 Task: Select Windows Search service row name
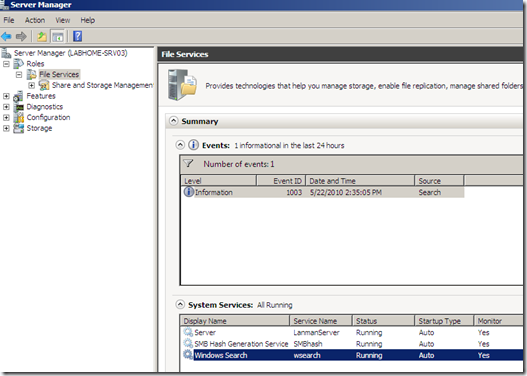pyautogui.click(x=221, y=355)
